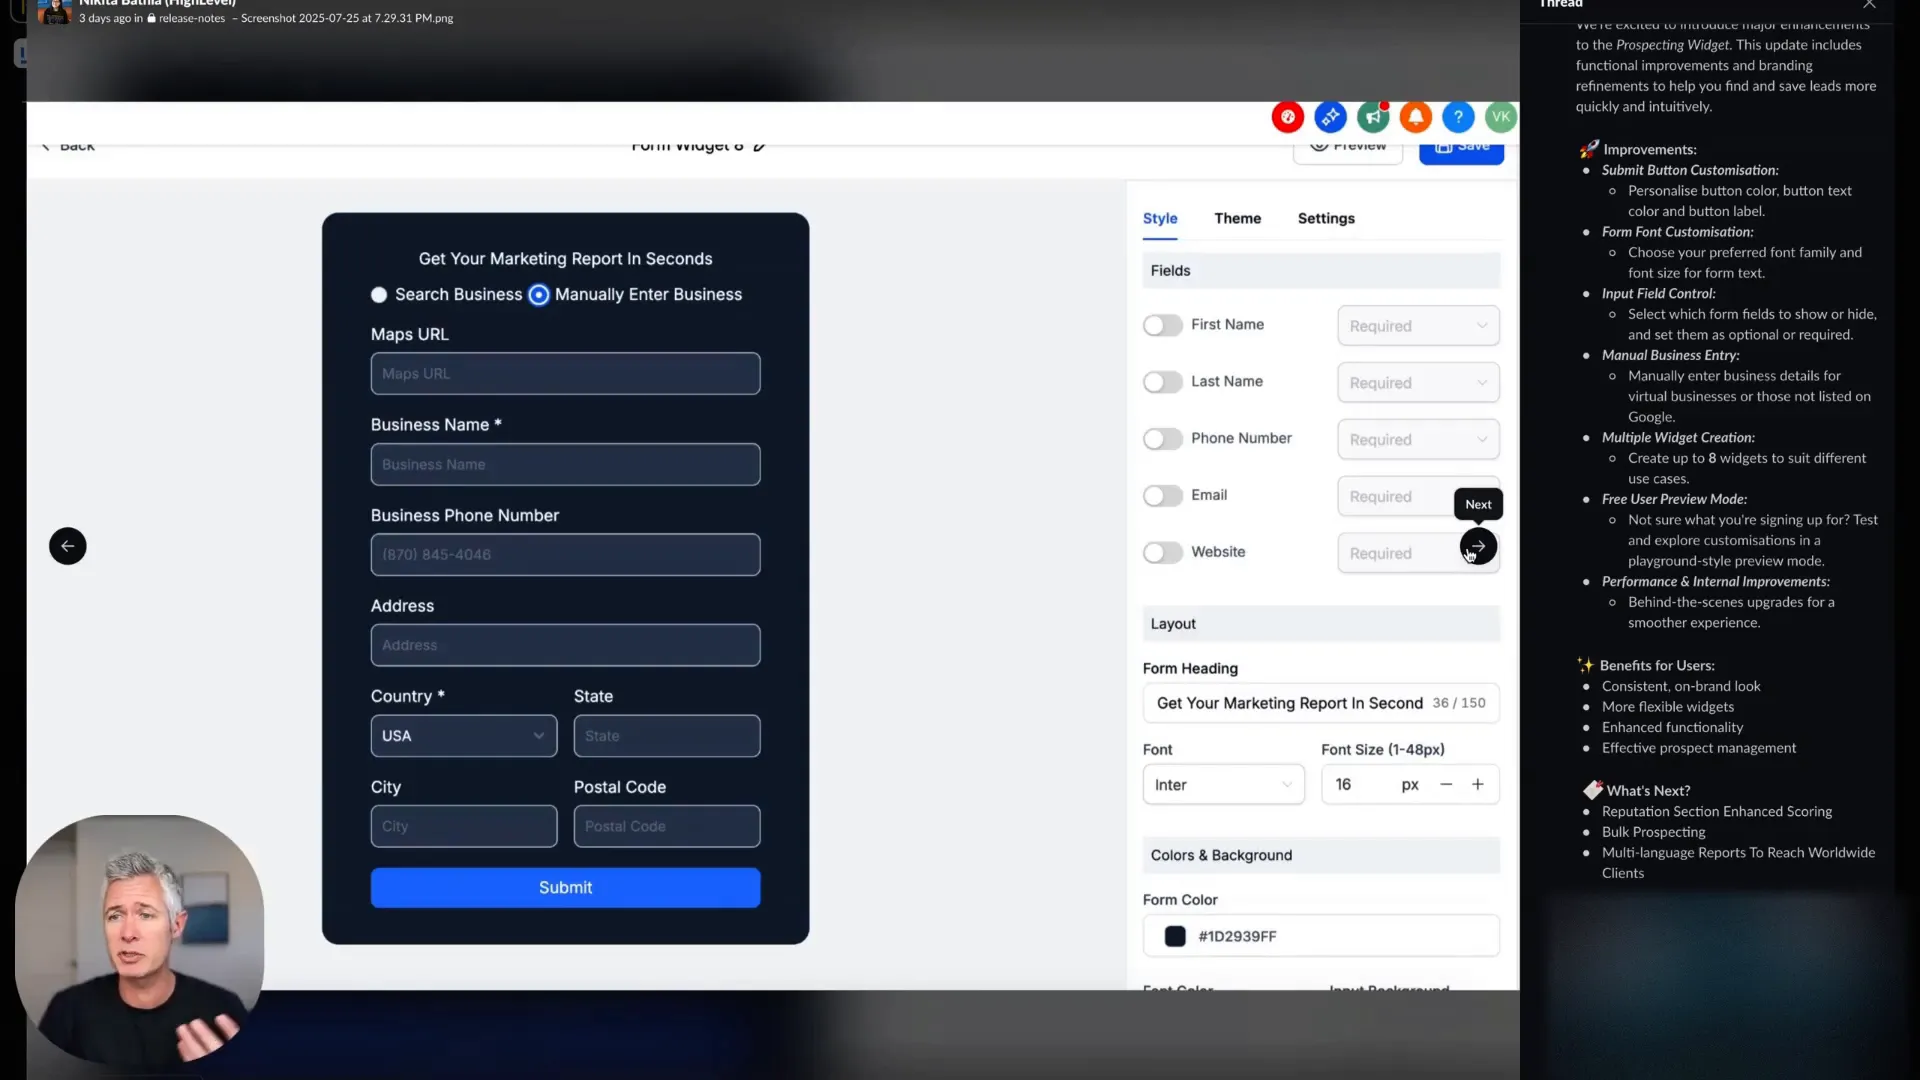Toggle the Last Name field switch
Screen dimensions: 1920x1080
click(1163, 383)
